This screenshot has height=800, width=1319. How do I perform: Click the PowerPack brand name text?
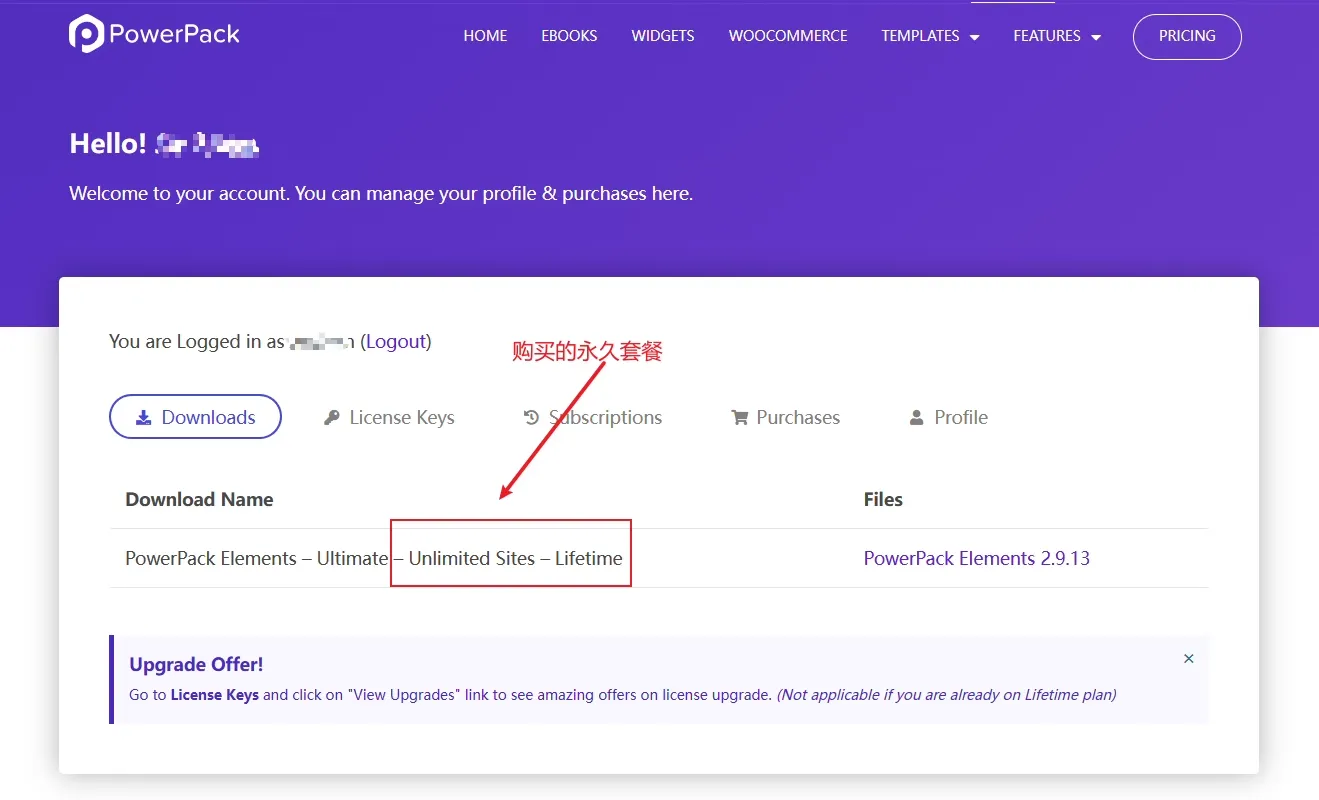(x=174, y=34)
